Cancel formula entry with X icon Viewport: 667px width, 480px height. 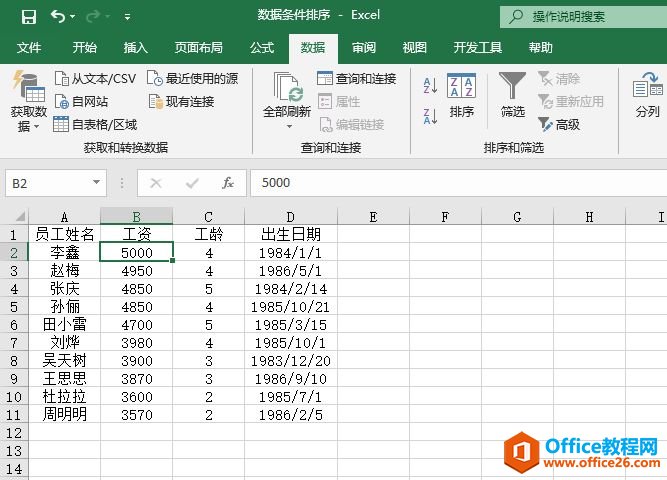tap(156, 183)
